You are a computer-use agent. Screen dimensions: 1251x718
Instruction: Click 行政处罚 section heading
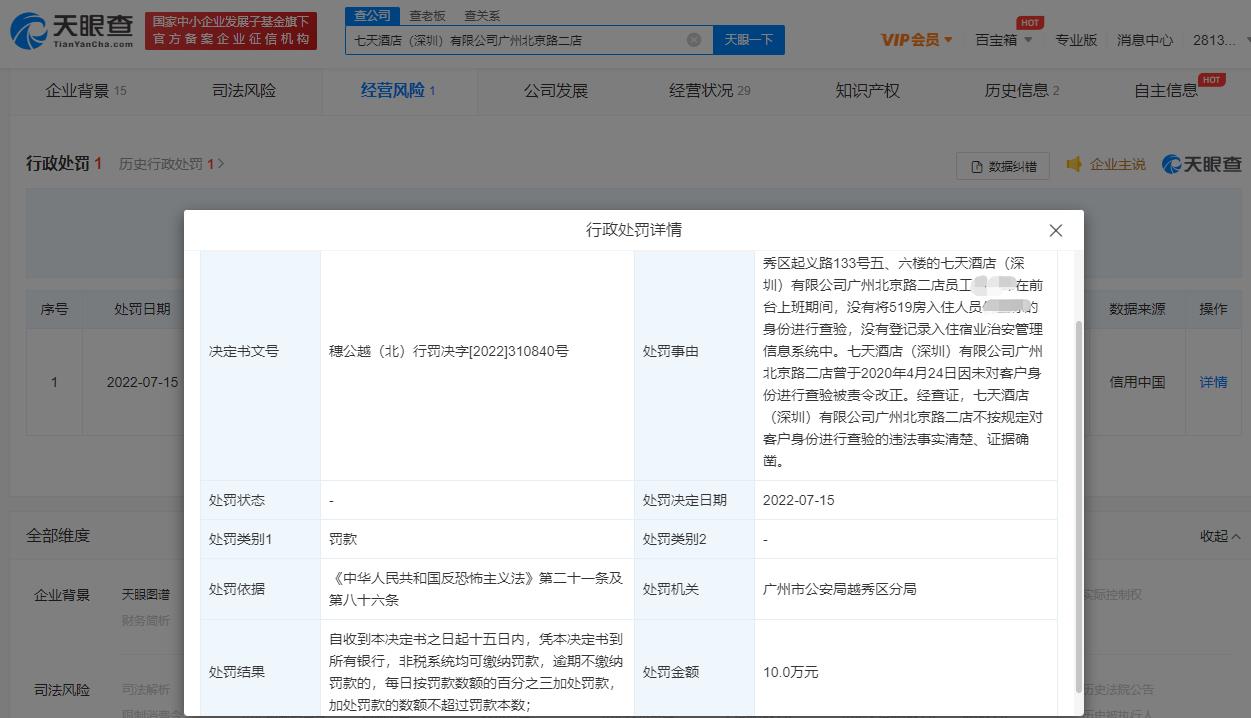(58, 164)
